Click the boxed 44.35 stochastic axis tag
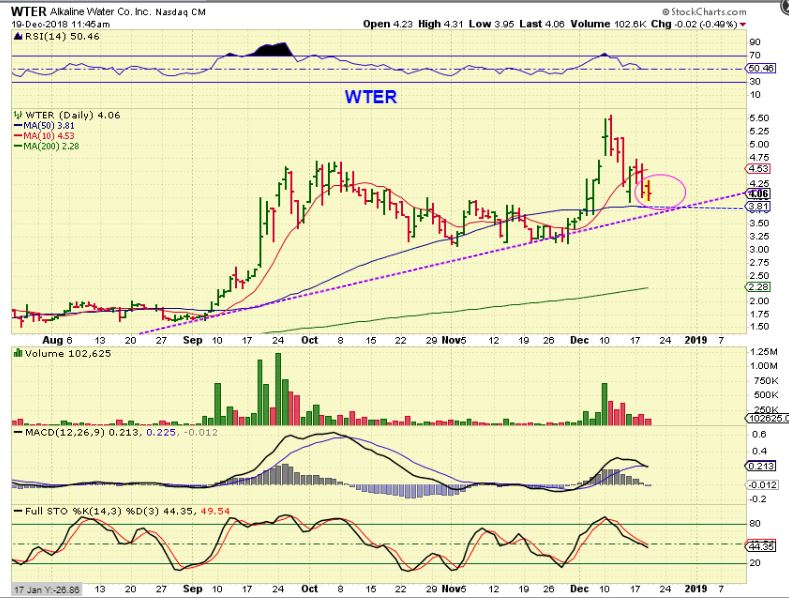Image resolution: width=789 pixels, height=598 pixels. pyautogui.click(x=761, y=546)
